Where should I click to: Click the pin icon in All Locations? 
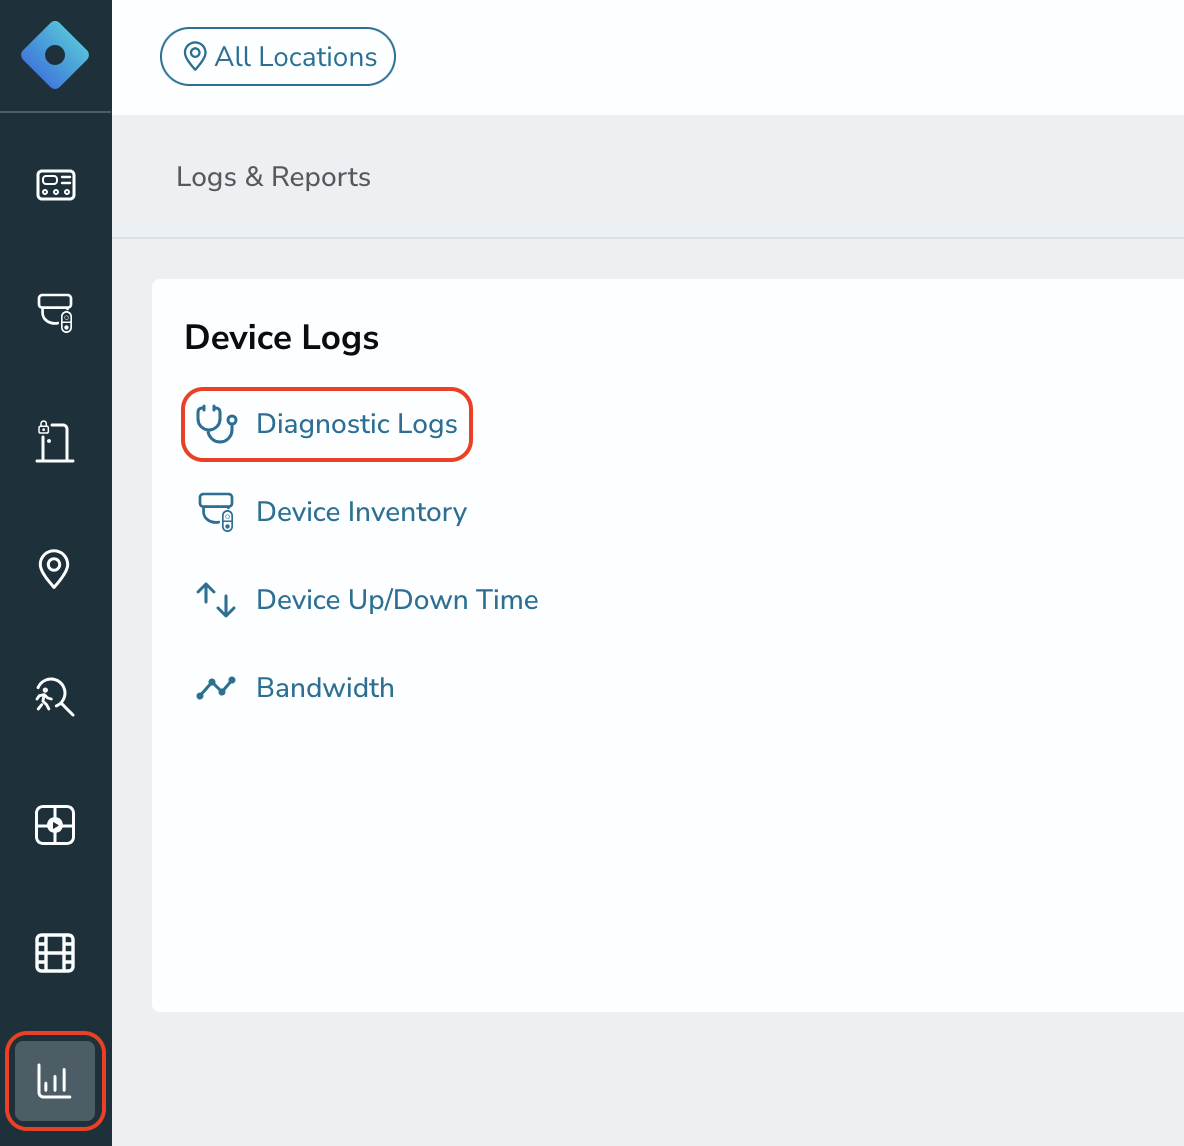point(196,57)
